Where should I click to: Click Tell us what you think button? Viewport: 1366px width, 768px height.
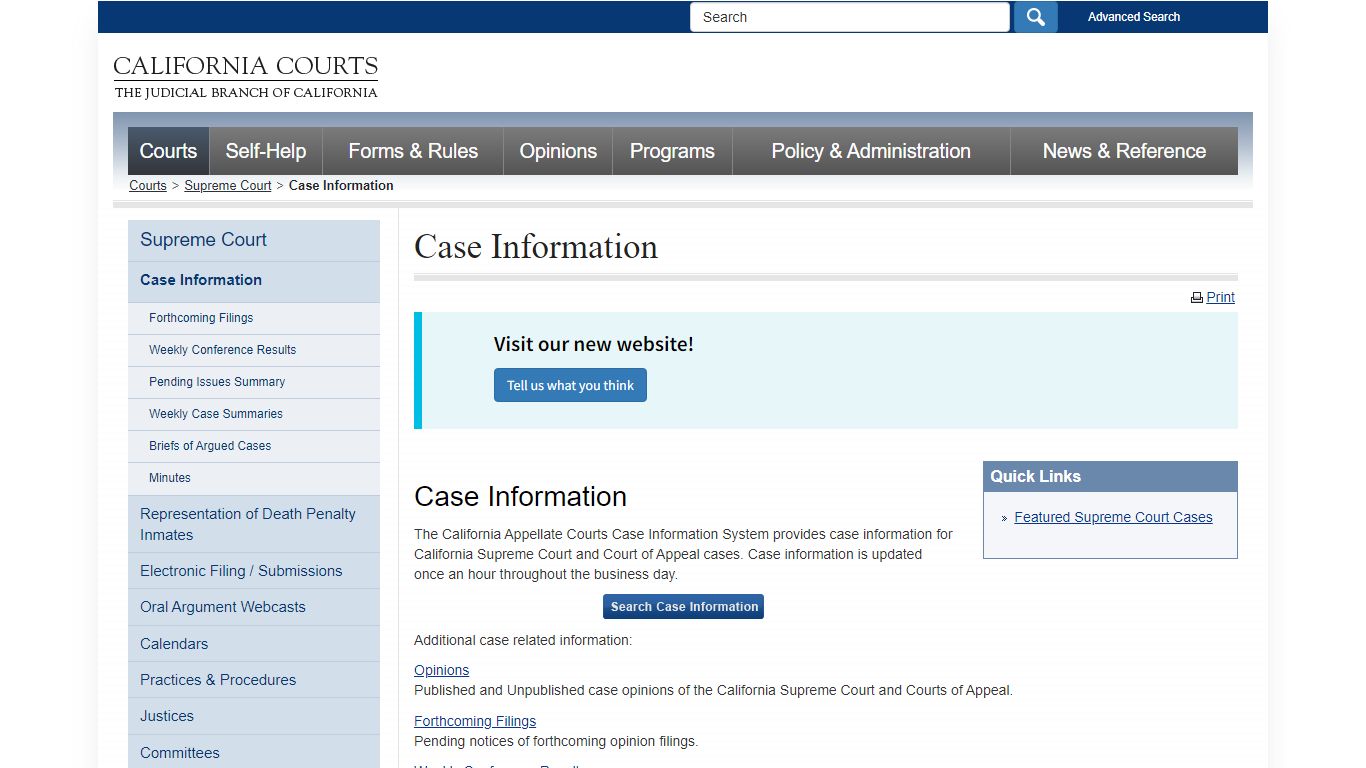tap(570, 385)
